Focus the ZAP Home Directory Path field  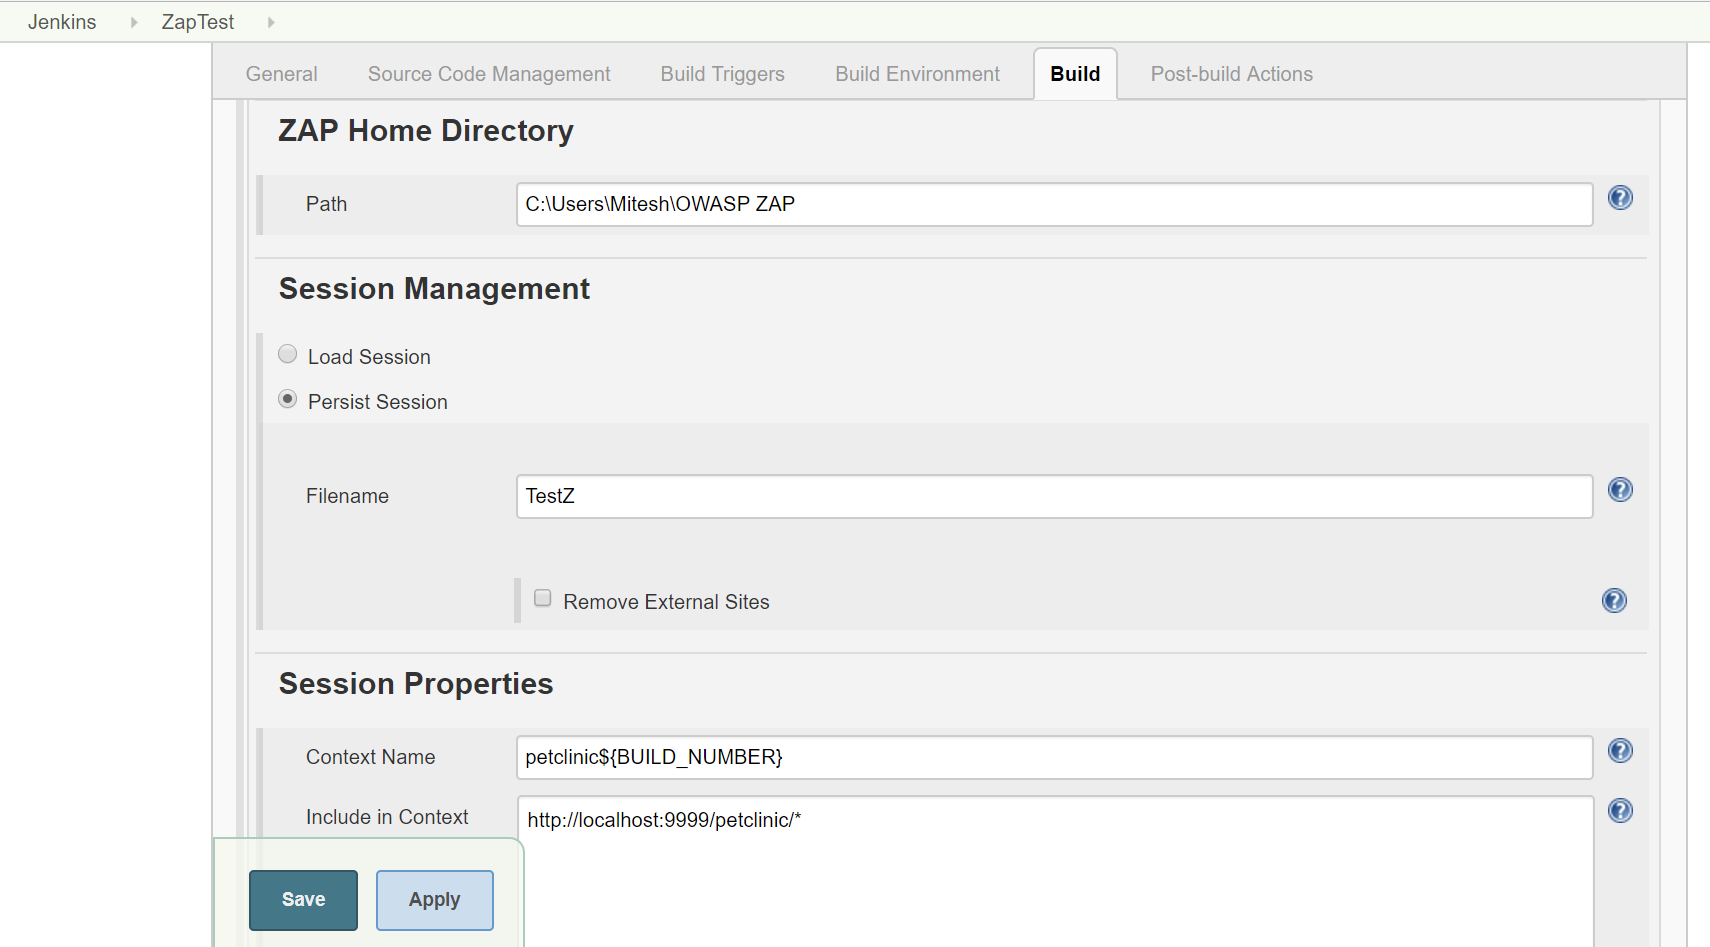(1054, 204)
